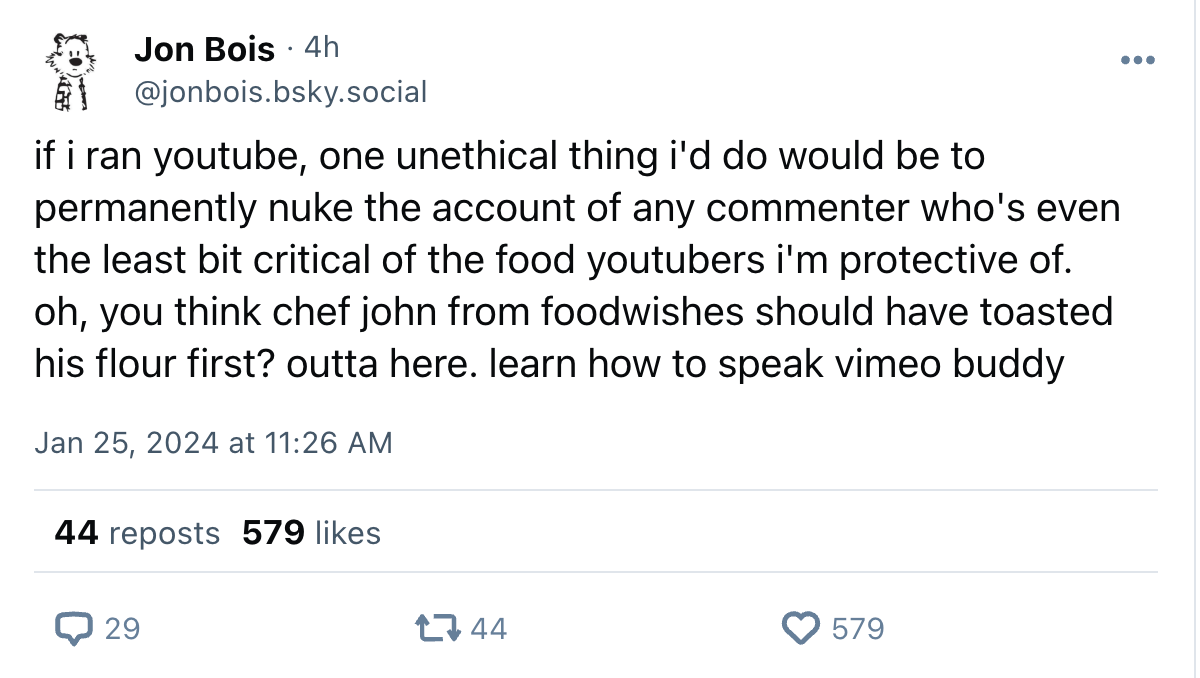Click the post line mentioning chef john
Screen dimensions: 1200x678
pyautogui.click(x=573, y=313)
